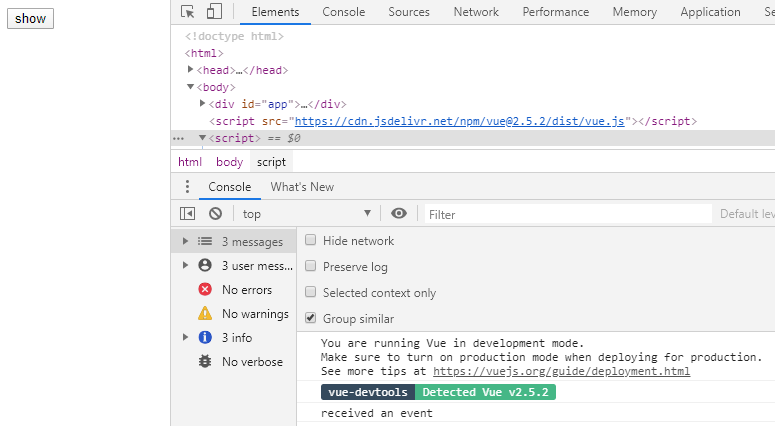Image resolution: width=775 pixels, height=426 pixels.
Task: Select the body breadcrumb
Action: pyautogui.click(x=229, y=162)
